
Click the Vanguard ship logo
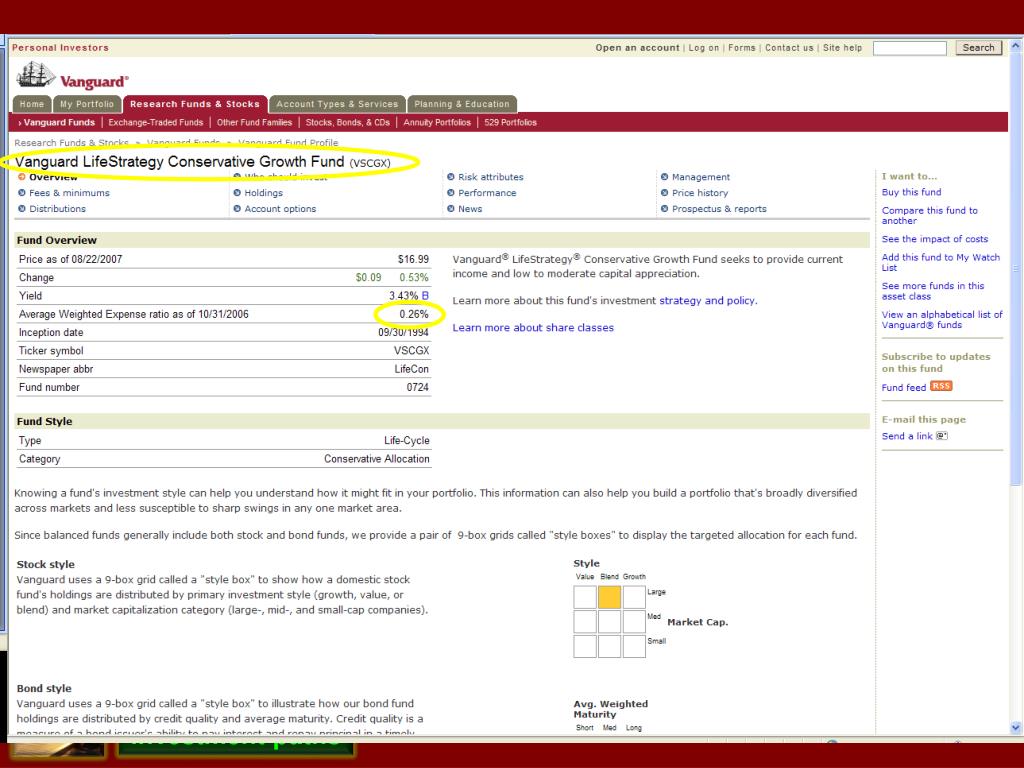coord(36,74)
